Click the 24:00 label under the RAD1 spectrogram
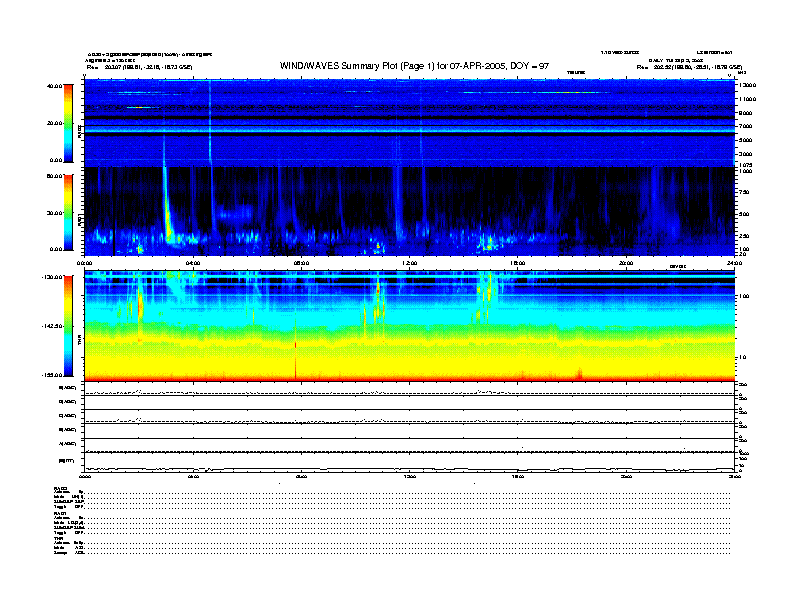The height and width of the screenshot is (612, 792). (734, 263)
